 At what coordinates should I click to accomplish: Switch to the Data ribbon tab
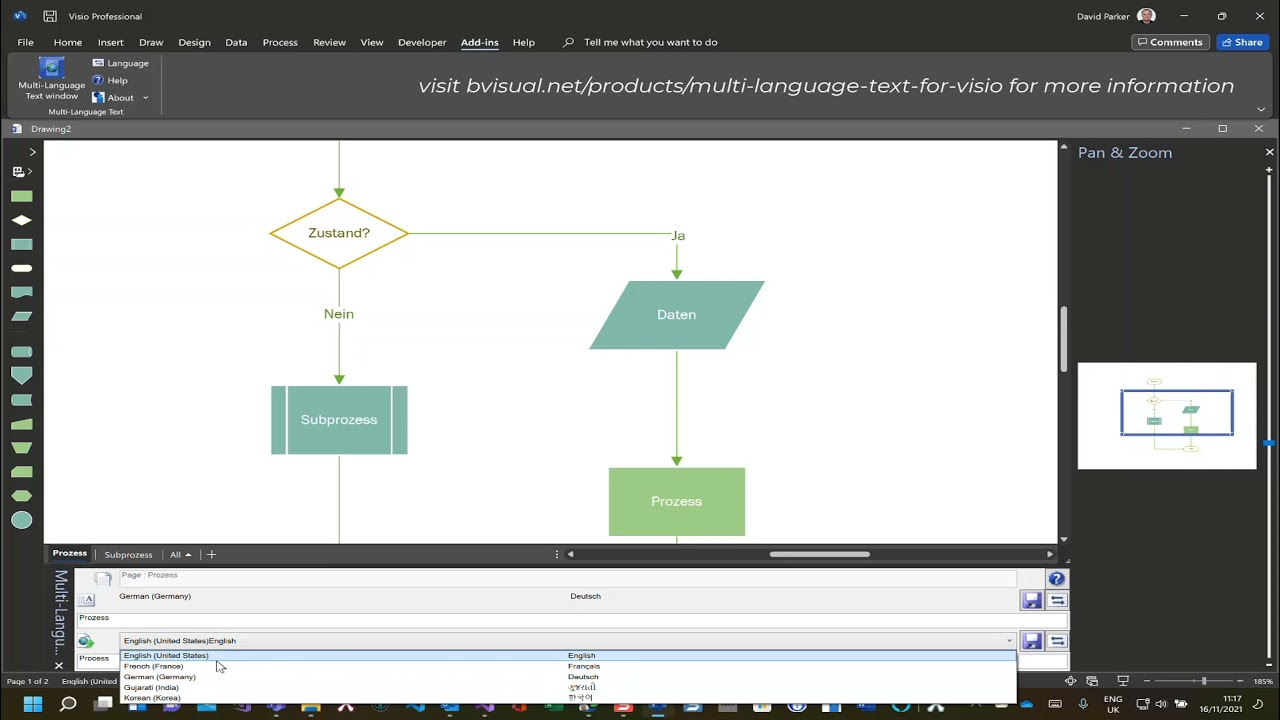(236, 42)
